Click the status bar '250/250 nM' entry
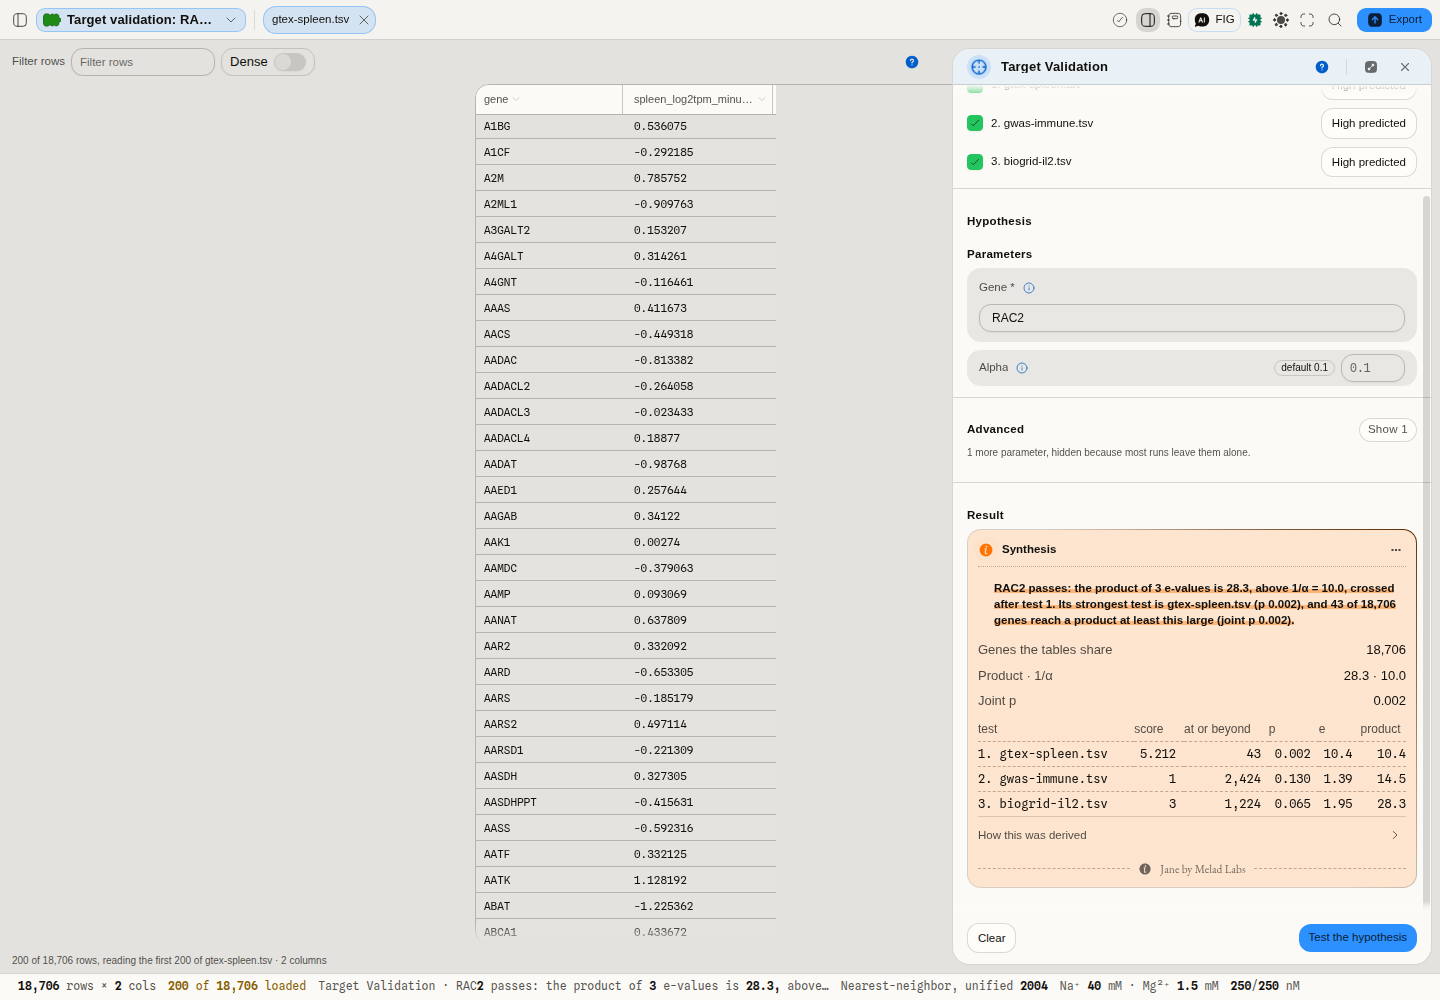Viewport: 1440px width, 1000px height. click(1265, 986)
